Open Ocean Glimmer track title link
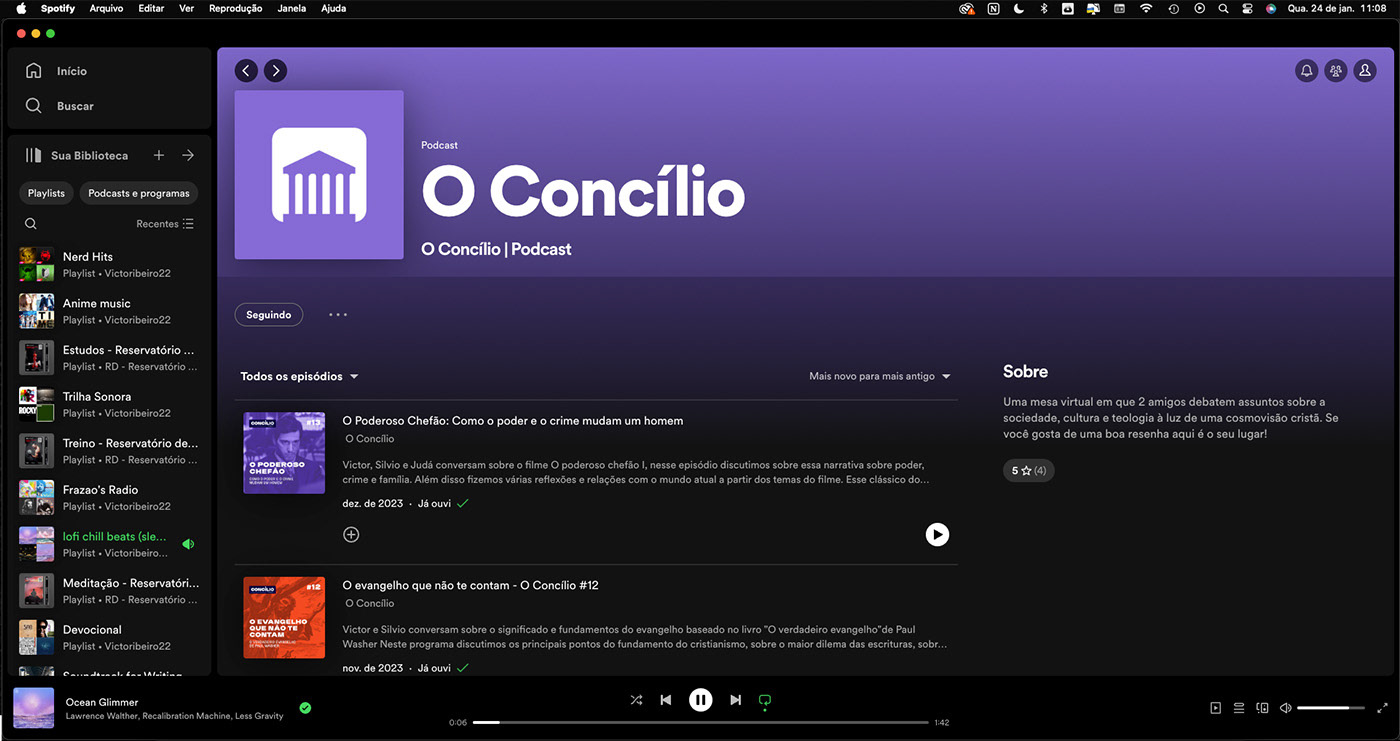The image size is (1400, 741). click(x=102, y=702)
